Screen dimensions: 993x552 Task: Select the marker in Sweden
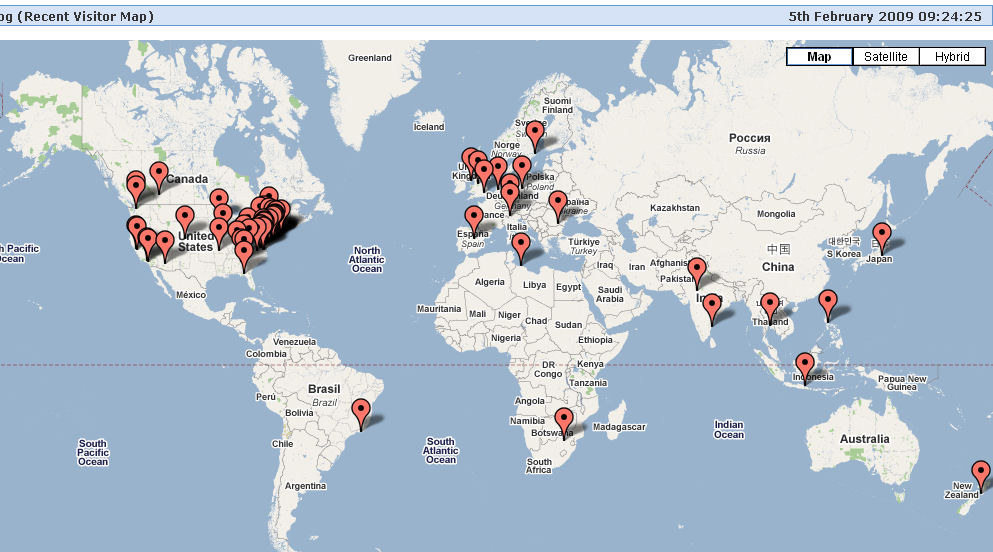[x=535, y=132]
